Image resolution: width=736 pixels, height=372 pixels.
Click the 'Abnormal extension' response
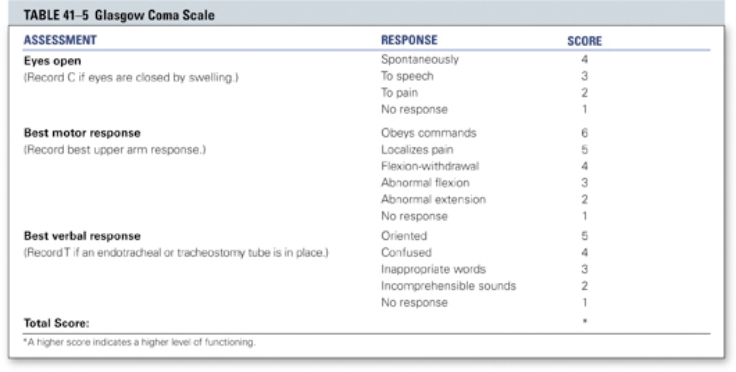pos(433,199)
